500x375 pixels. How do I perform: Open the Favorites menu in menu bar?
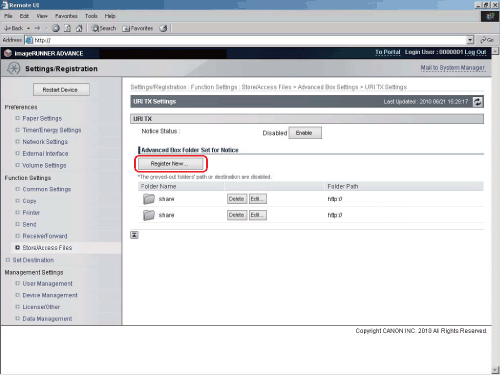(66, 16)
